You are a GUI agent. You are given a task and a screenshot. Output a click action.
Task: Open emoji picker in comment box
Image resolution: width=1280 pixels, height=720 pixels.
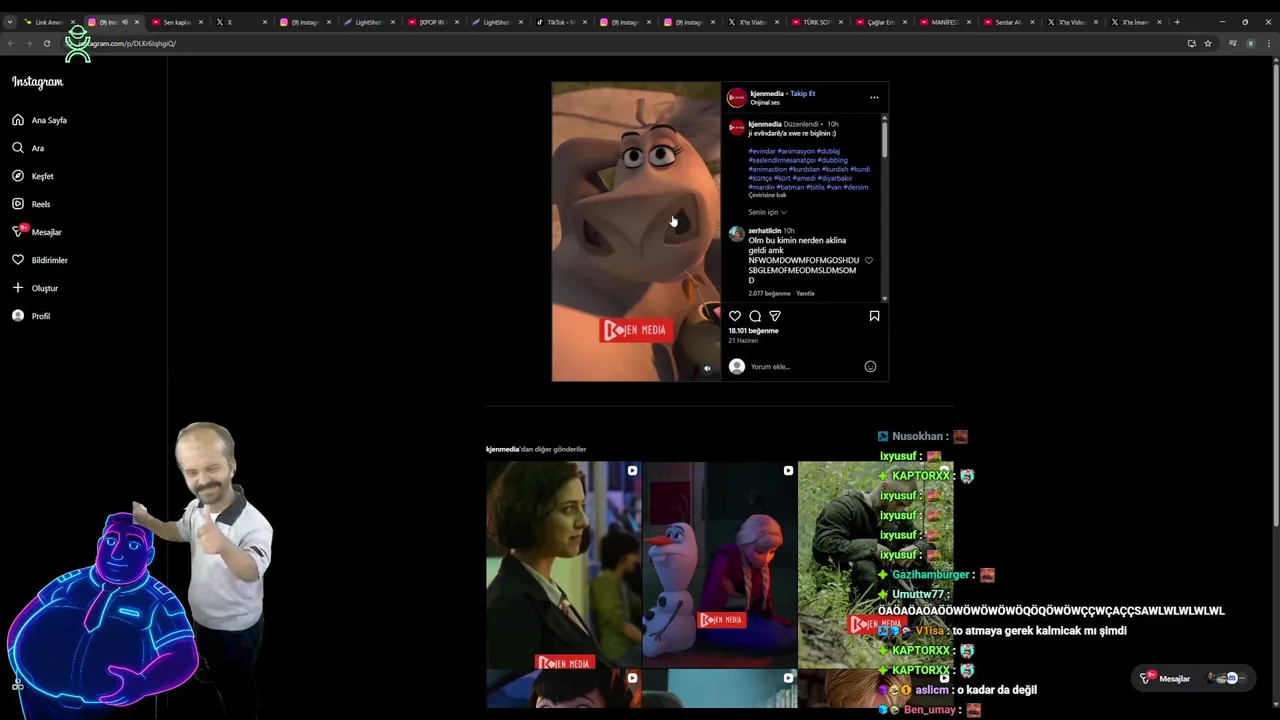[x=870, y=367]
